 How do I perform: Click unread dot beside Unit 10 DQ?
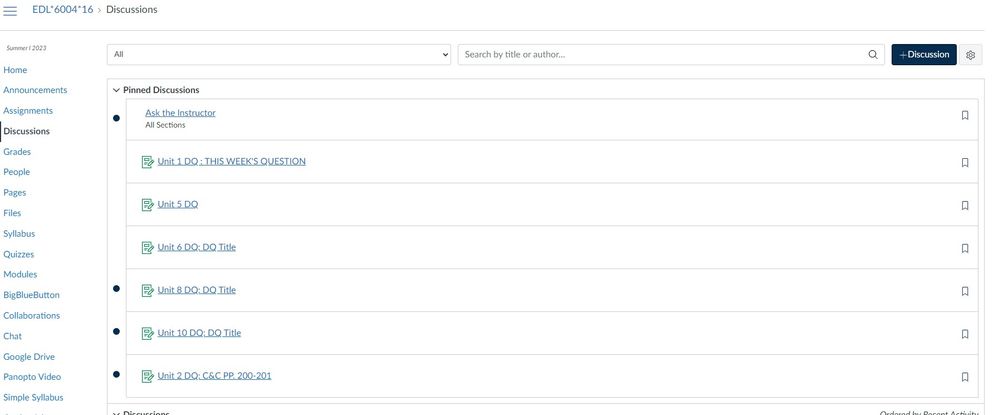coord(116,332)
